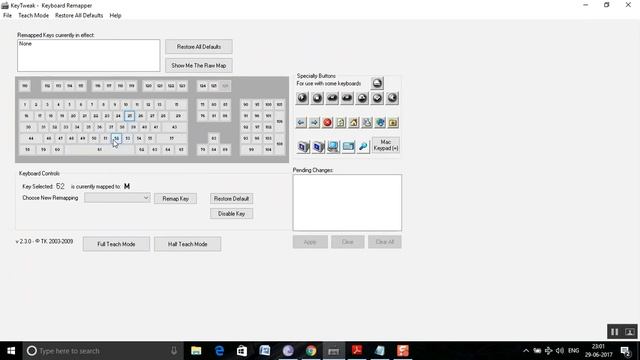The image size is (640, 360).
Task: Open Microsoft Store from the taskbar
Action: [242, 351]
